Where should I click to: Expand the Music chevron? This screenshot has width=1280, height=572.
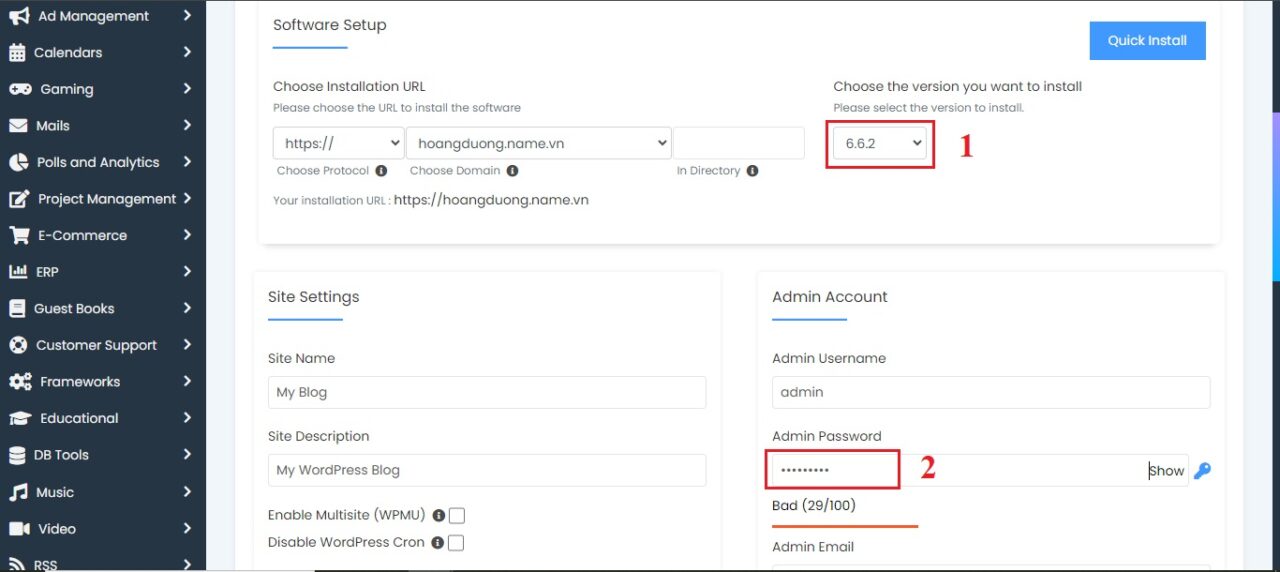point(187,491)
